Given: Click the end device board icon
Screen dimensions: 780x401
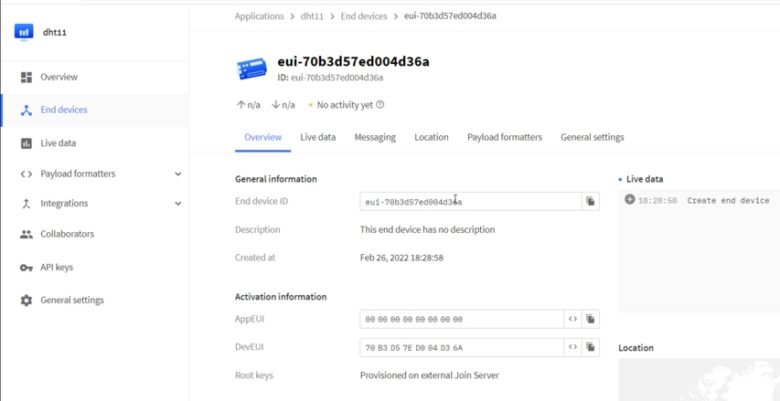Looking at the screenshot, I should [252, 68].
